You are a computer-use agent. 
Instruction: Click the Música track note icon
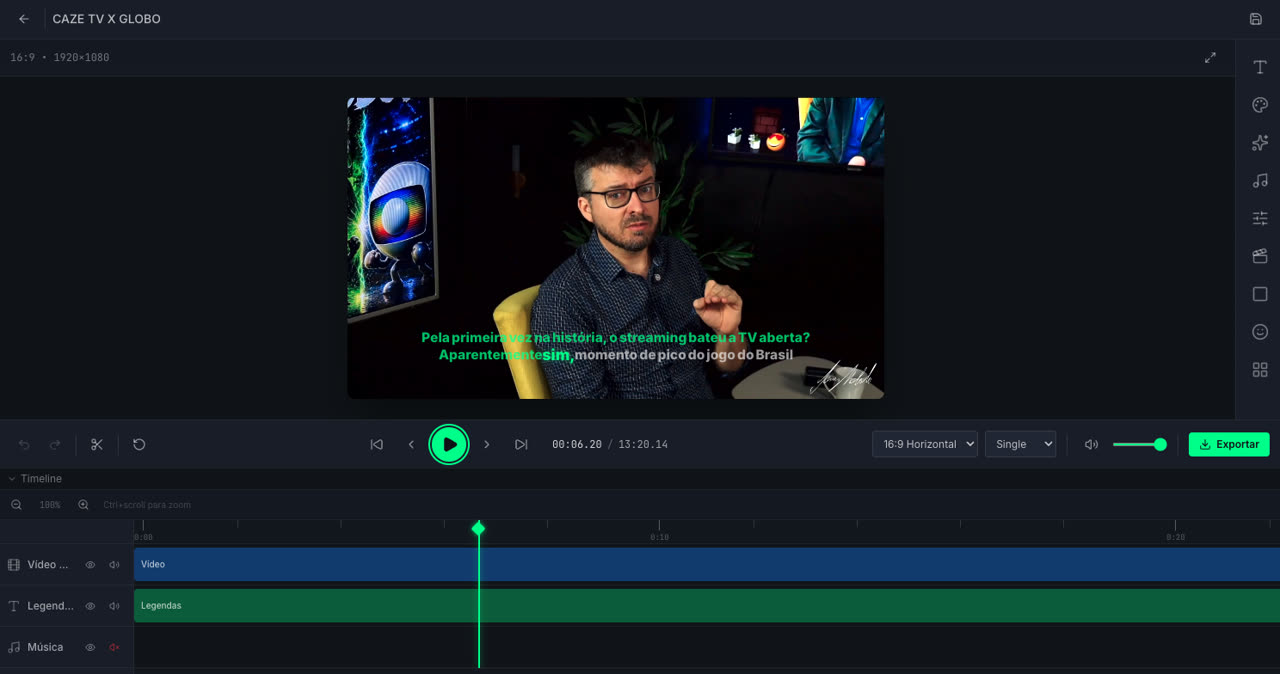pos(14,647)
